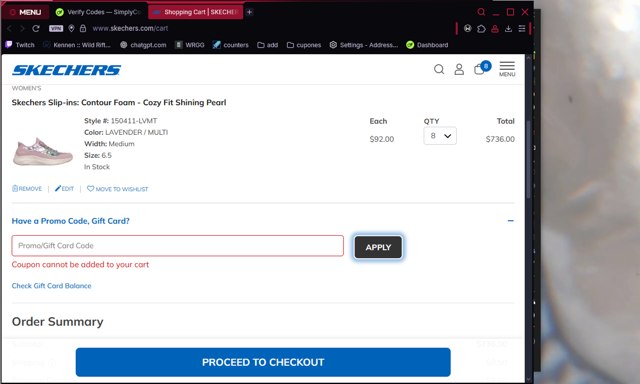The width and height of the screenshot is (640, 384).
Task: Open a new browser tab
Action: [249, 12]
